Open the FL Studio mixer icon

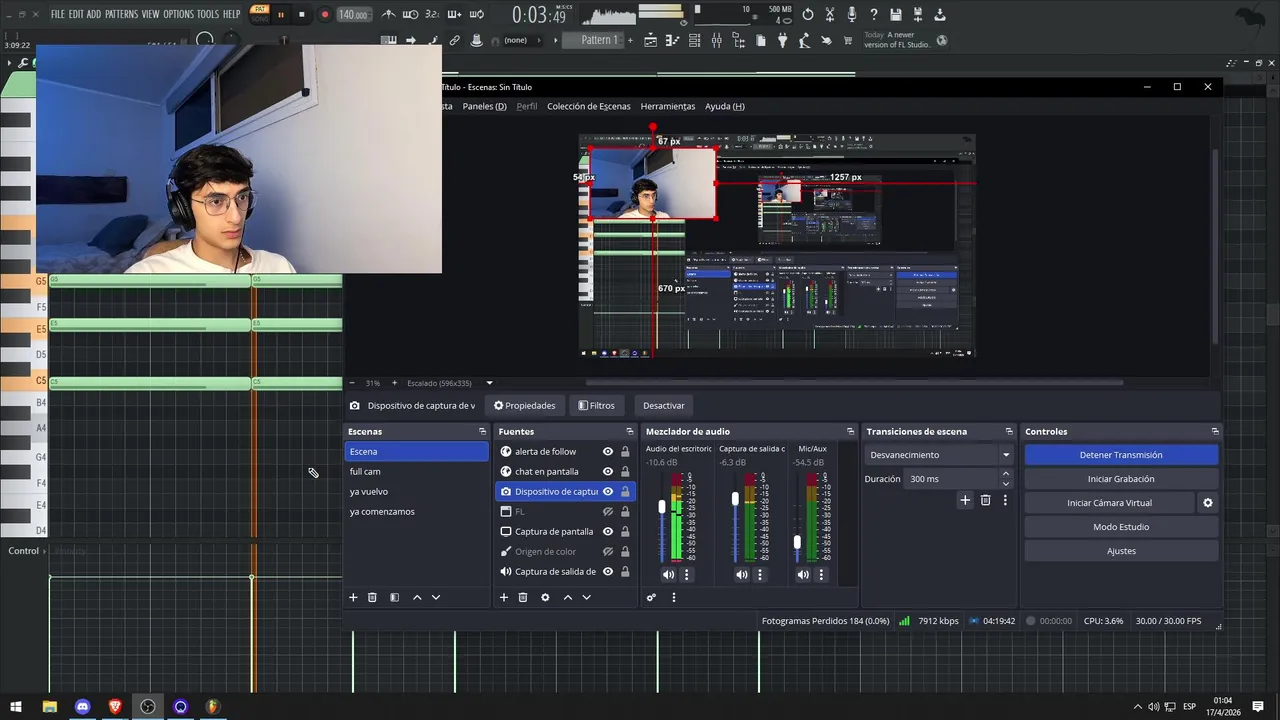coord(717,40)
